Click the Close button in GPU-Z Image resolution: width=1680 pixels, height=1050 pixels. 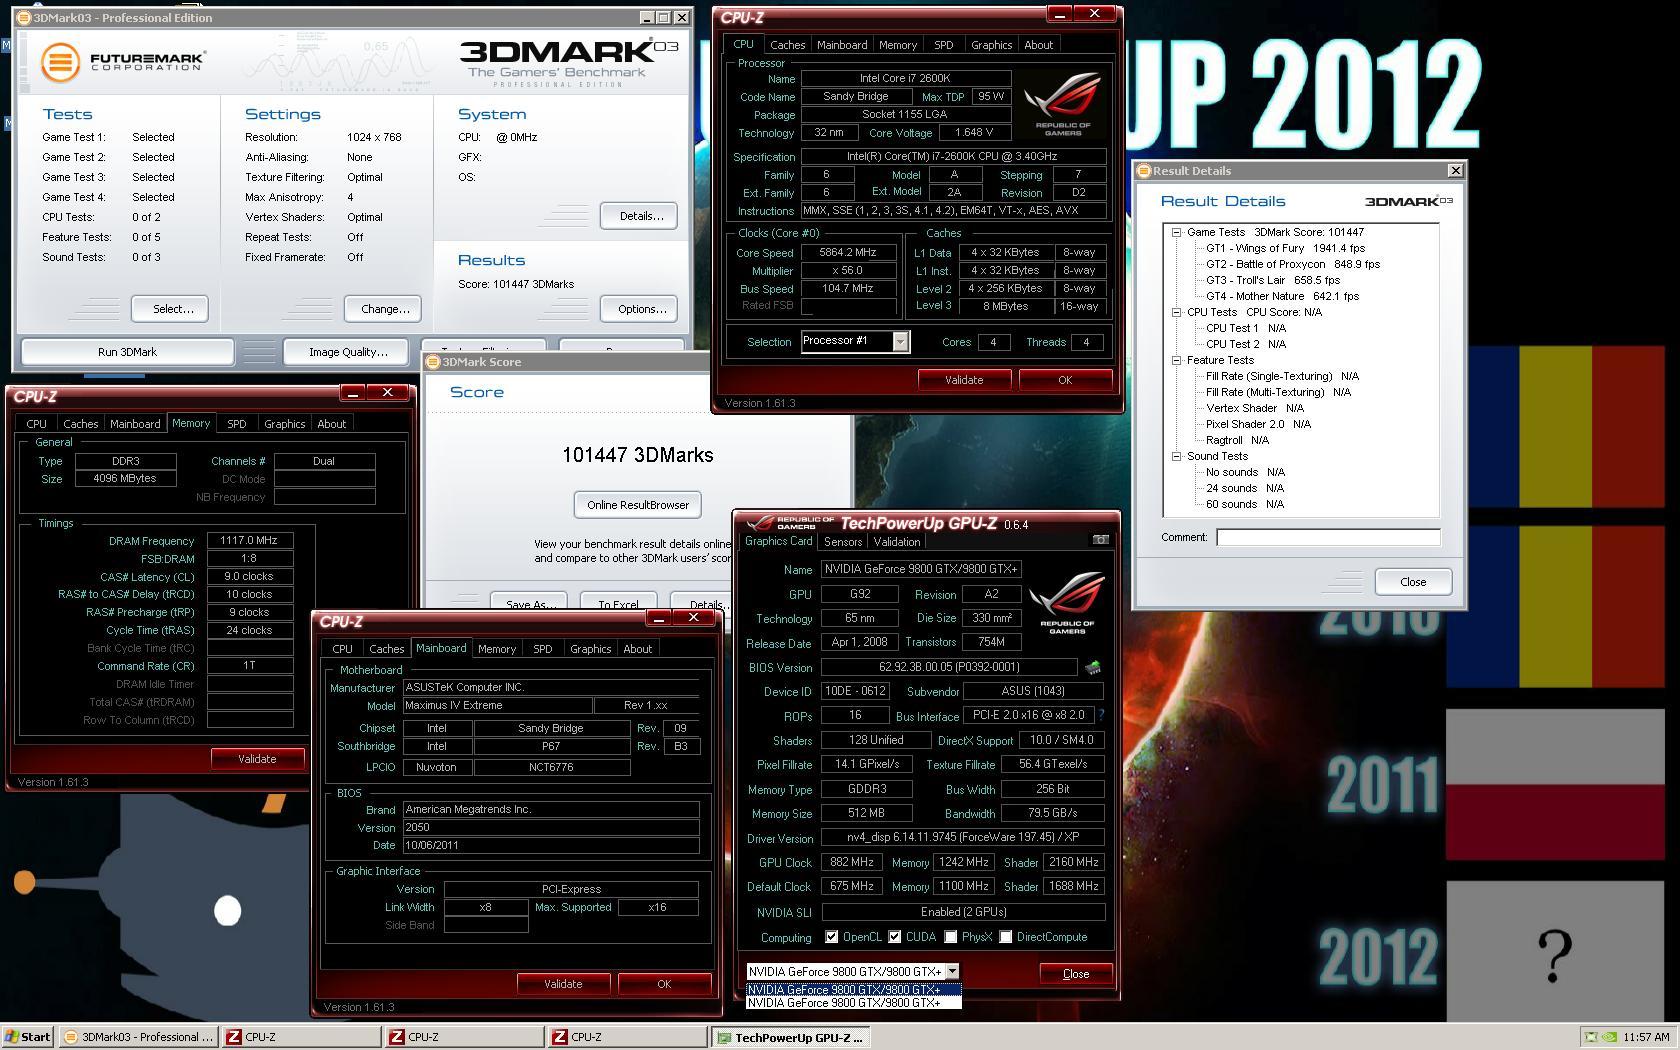[1076, 973]
